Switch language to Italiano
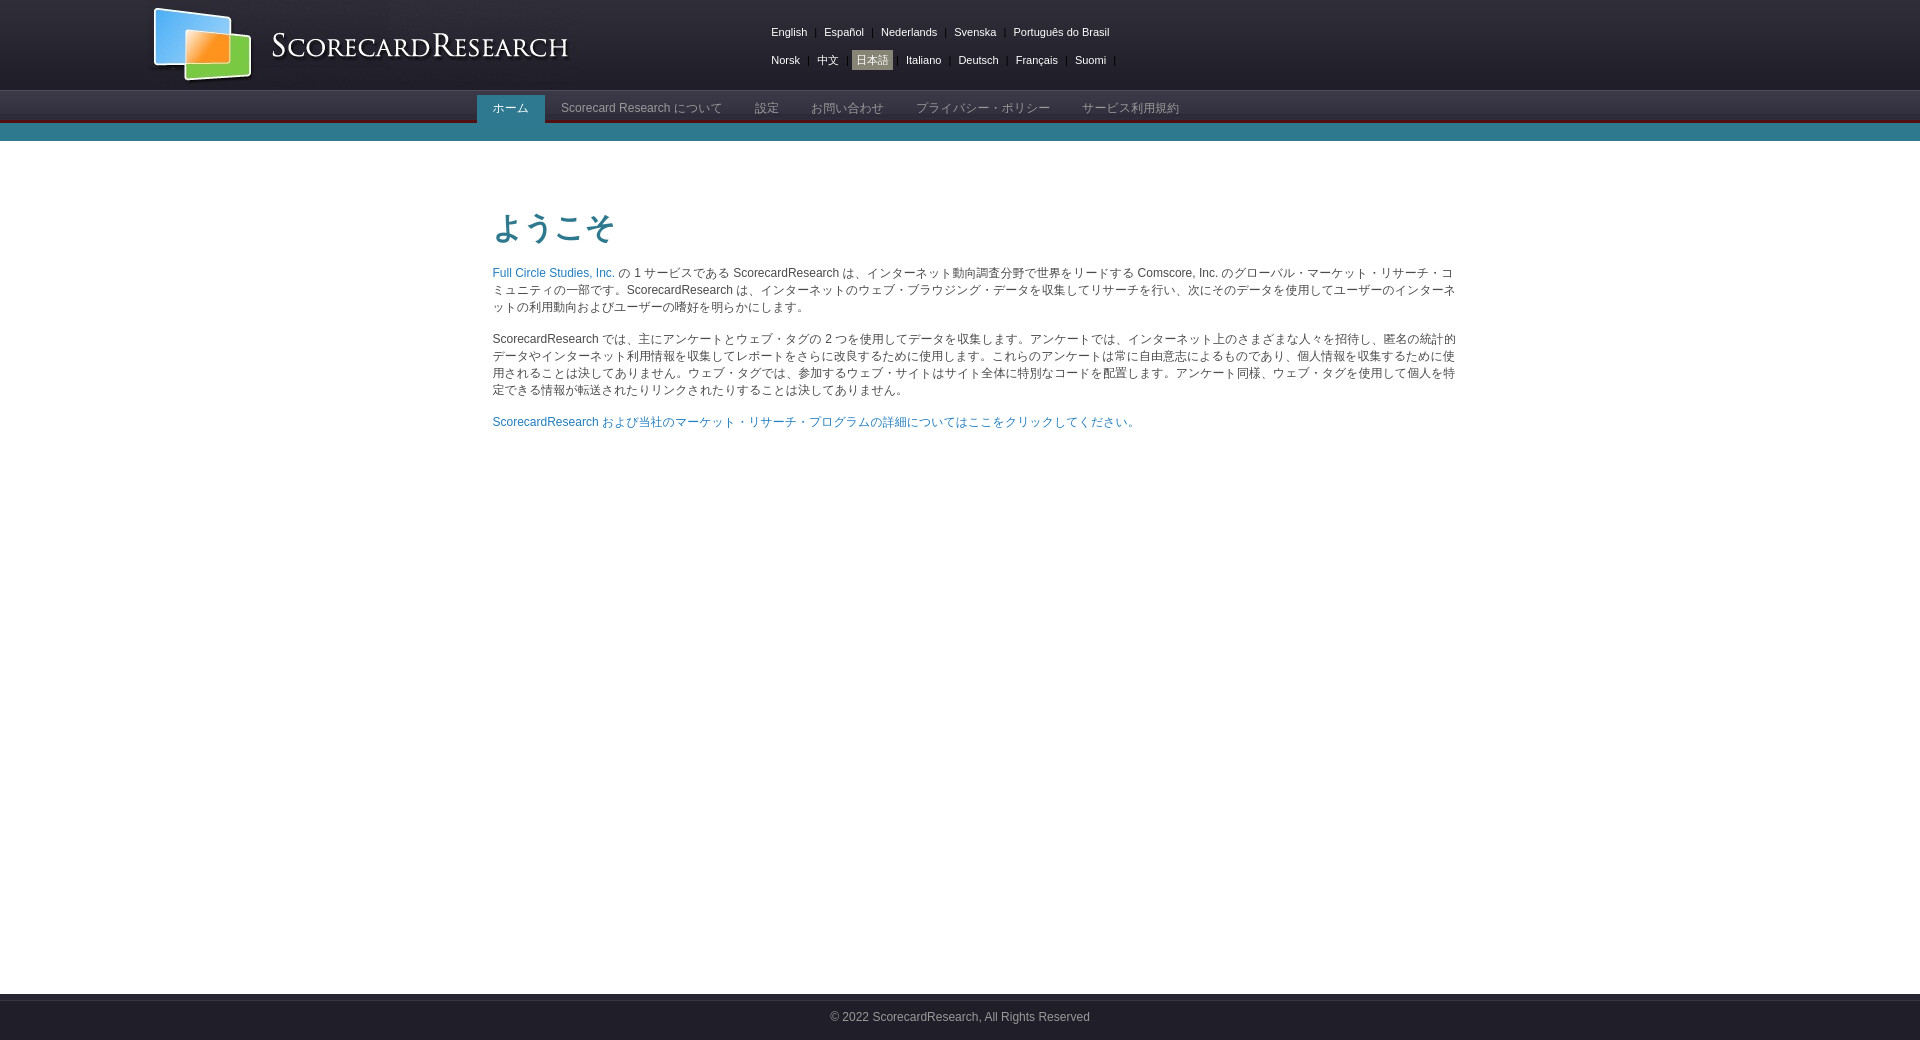 click(x=923, y=60)
